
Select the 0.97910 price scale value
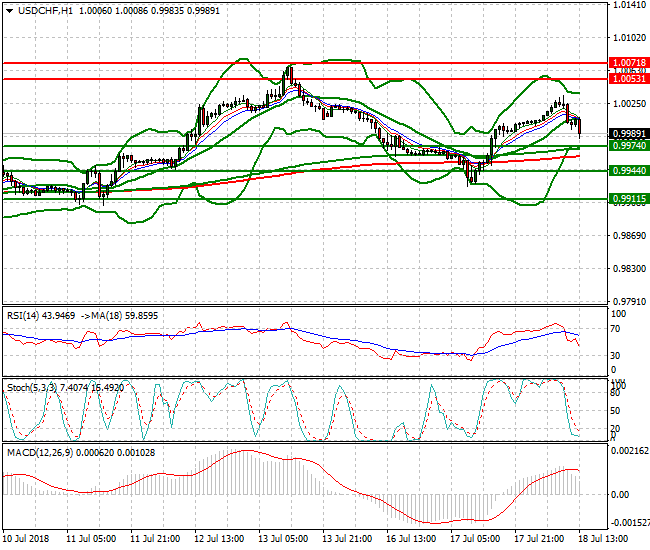pos(630,301)
